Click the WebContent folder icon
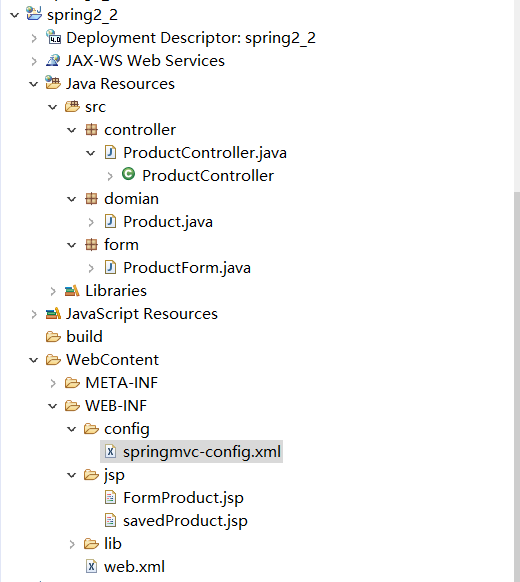Image resolution: width=520 pixels, height=582 pixels. coord(53,360)
